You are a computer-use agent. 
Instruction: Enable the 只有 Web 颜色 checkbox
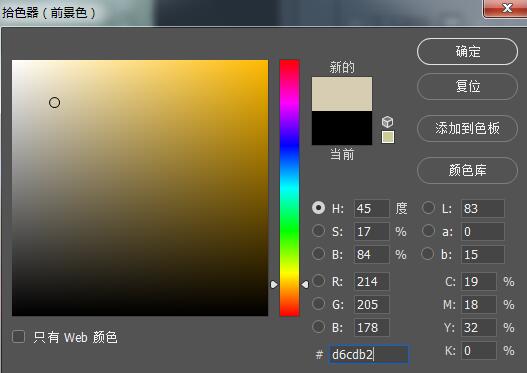(x=18, y=336)
